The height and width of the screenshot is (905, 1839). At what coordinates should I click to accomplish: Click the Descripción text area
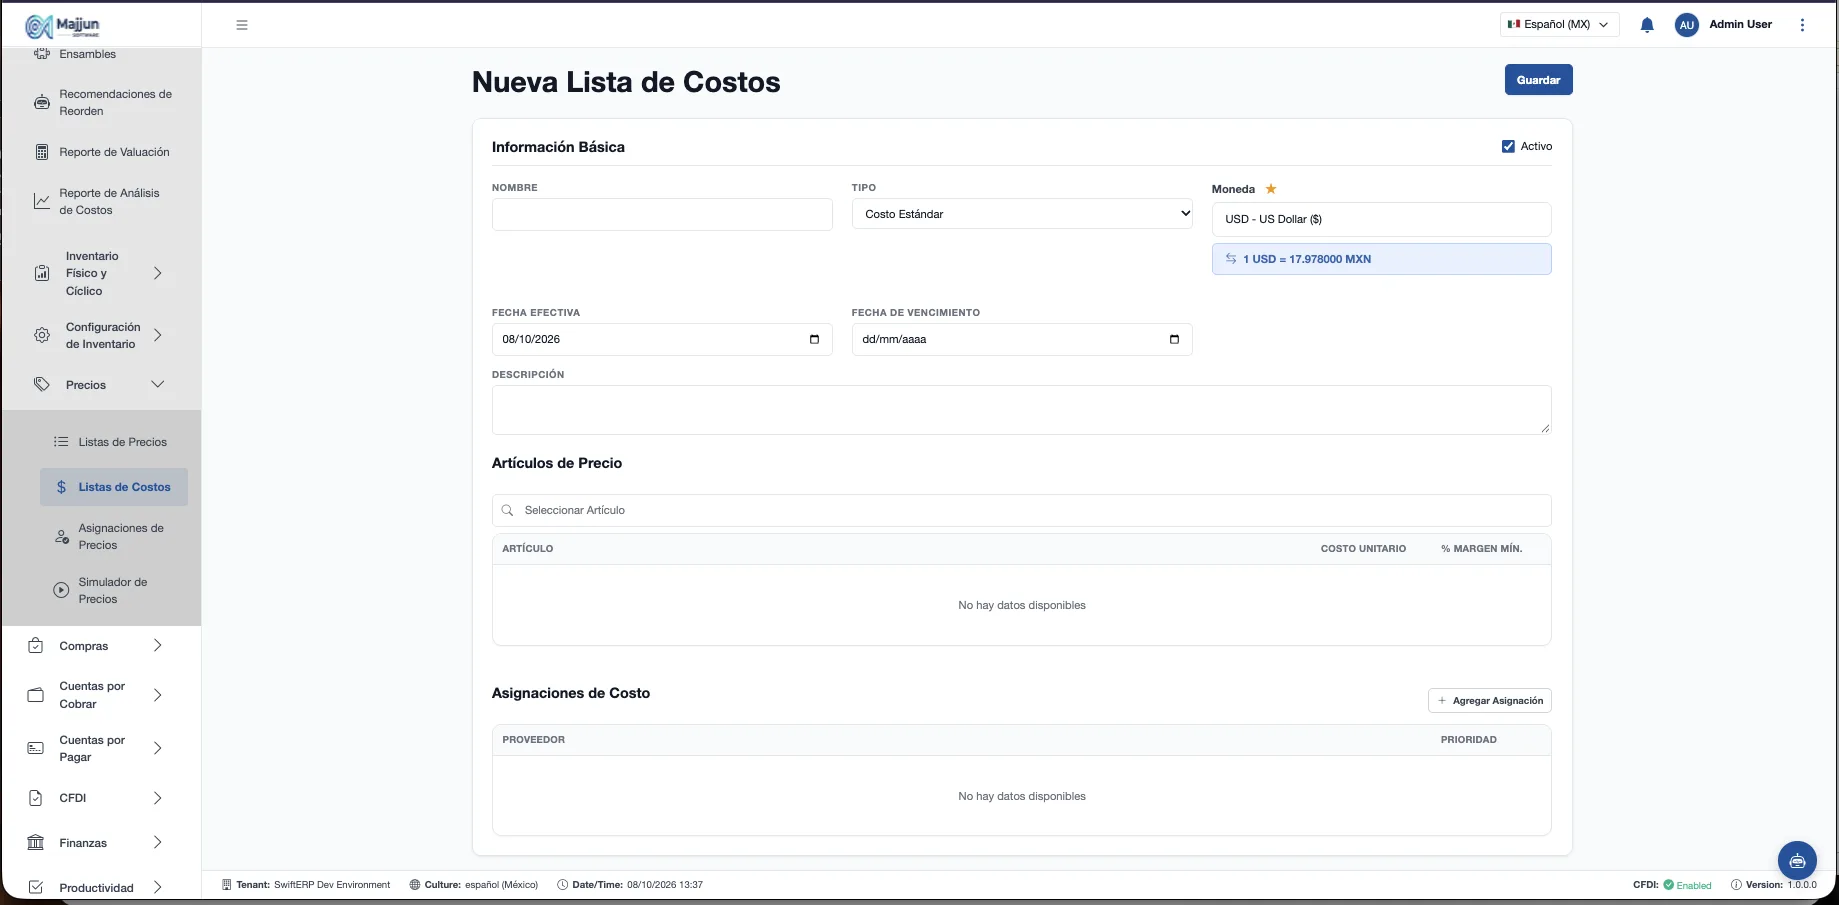click(x=1021, y=410)
